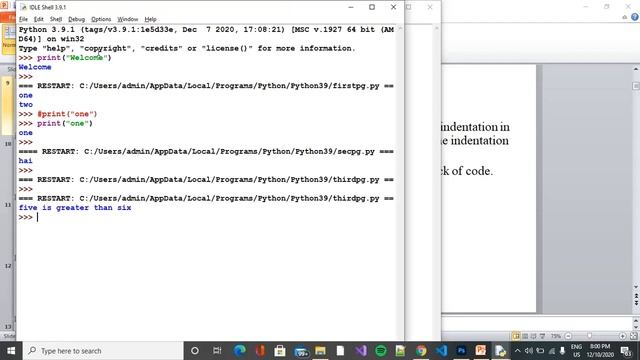Click PowerPoint slide scrollbar up arrow
This screenshot has height=360, width=640.
[636, 69]
